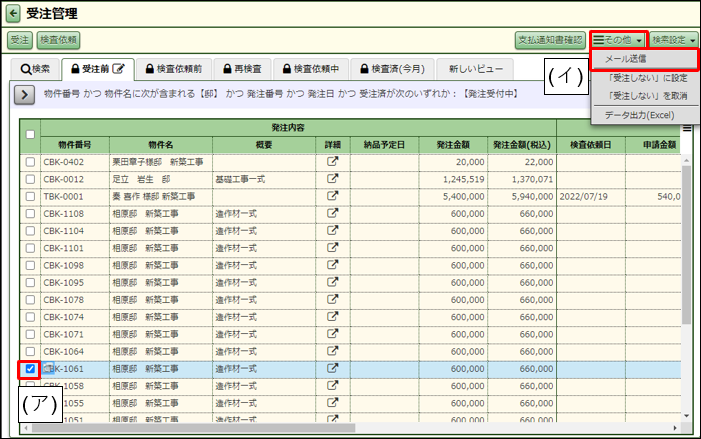Check the box for CBK-1074
The width and height of the screenshot is (701, 439).
(x=30, y=317)
